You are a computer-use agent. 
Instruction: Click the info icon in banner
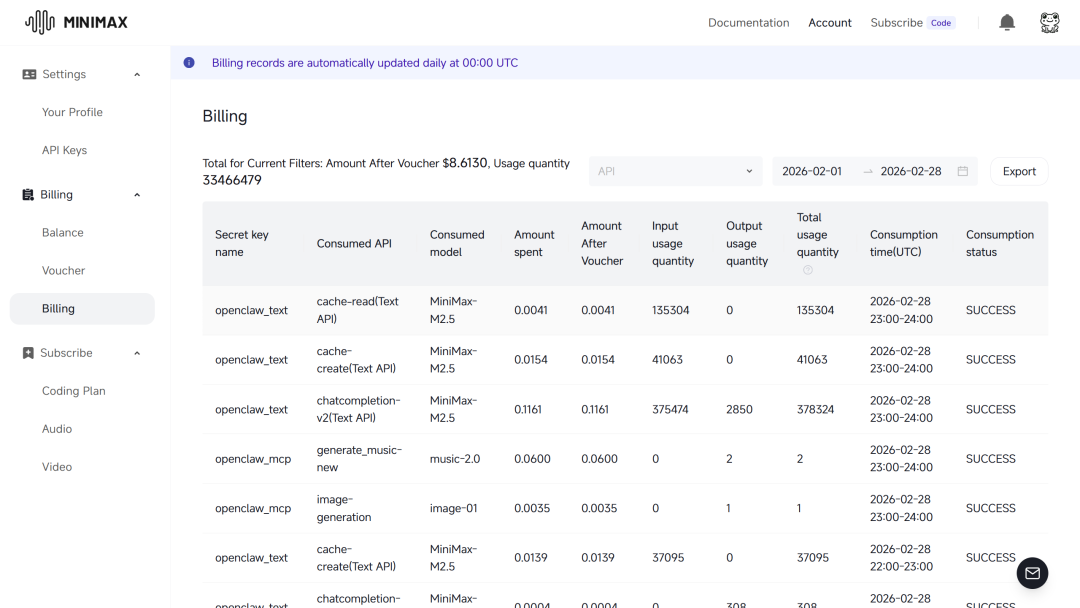[189, 63]
